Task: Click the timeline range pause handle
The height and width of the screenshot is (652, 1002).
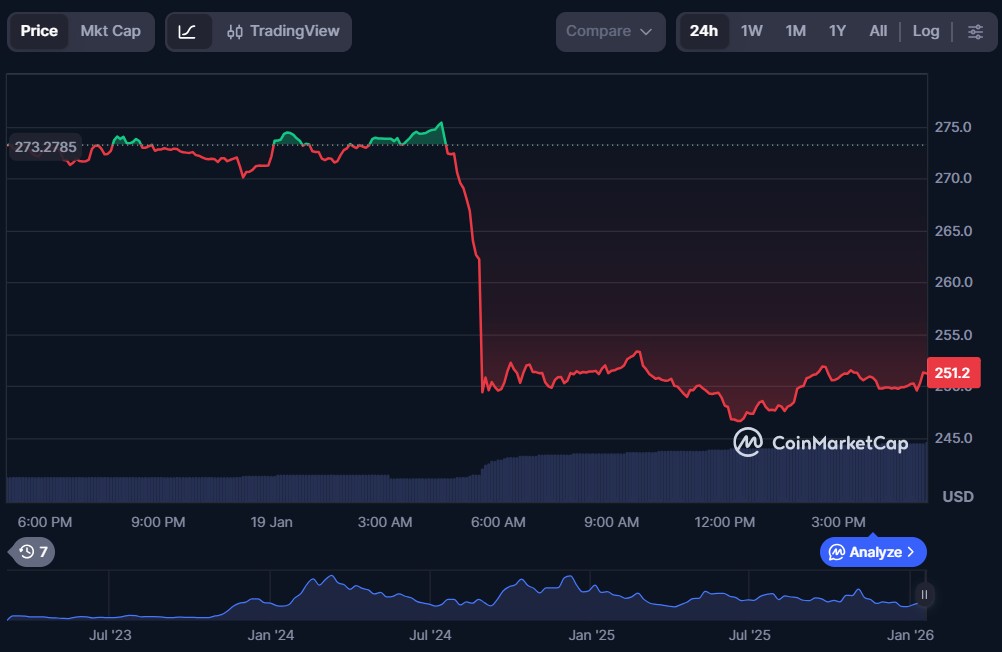Action: pos(924,595)
